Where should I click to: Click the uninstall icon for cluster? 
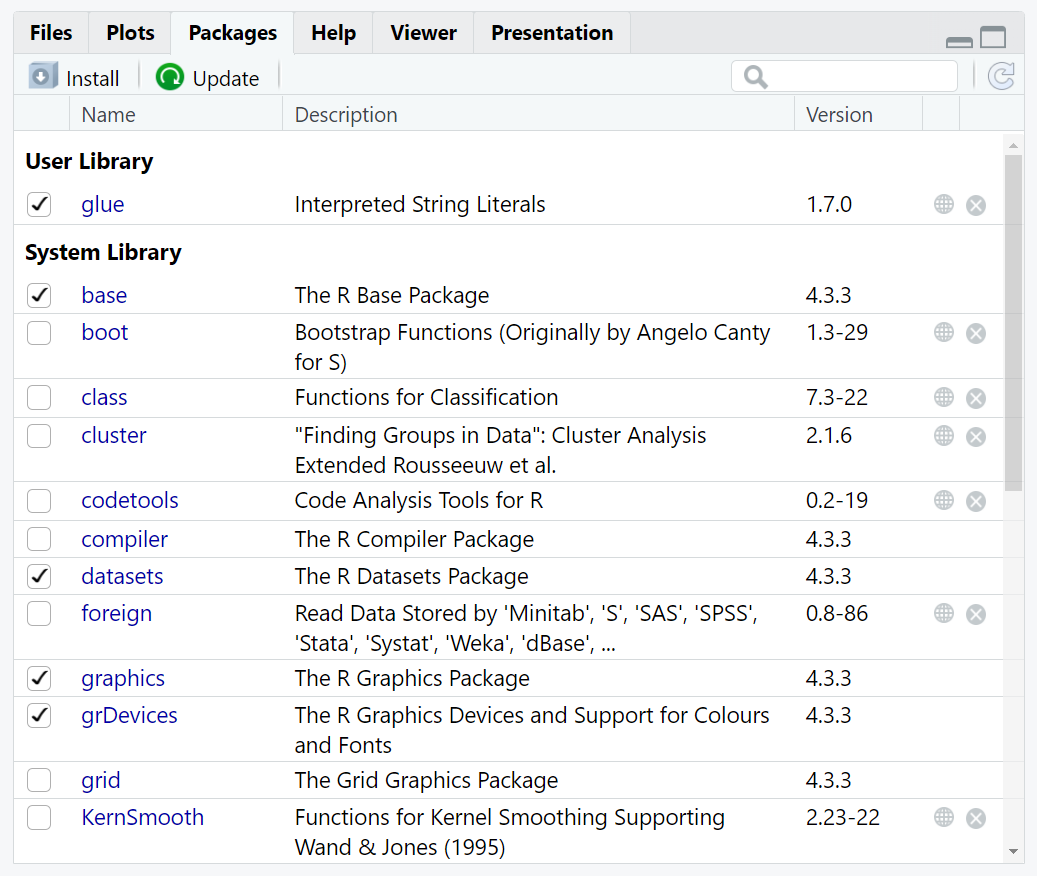[977, 436]
